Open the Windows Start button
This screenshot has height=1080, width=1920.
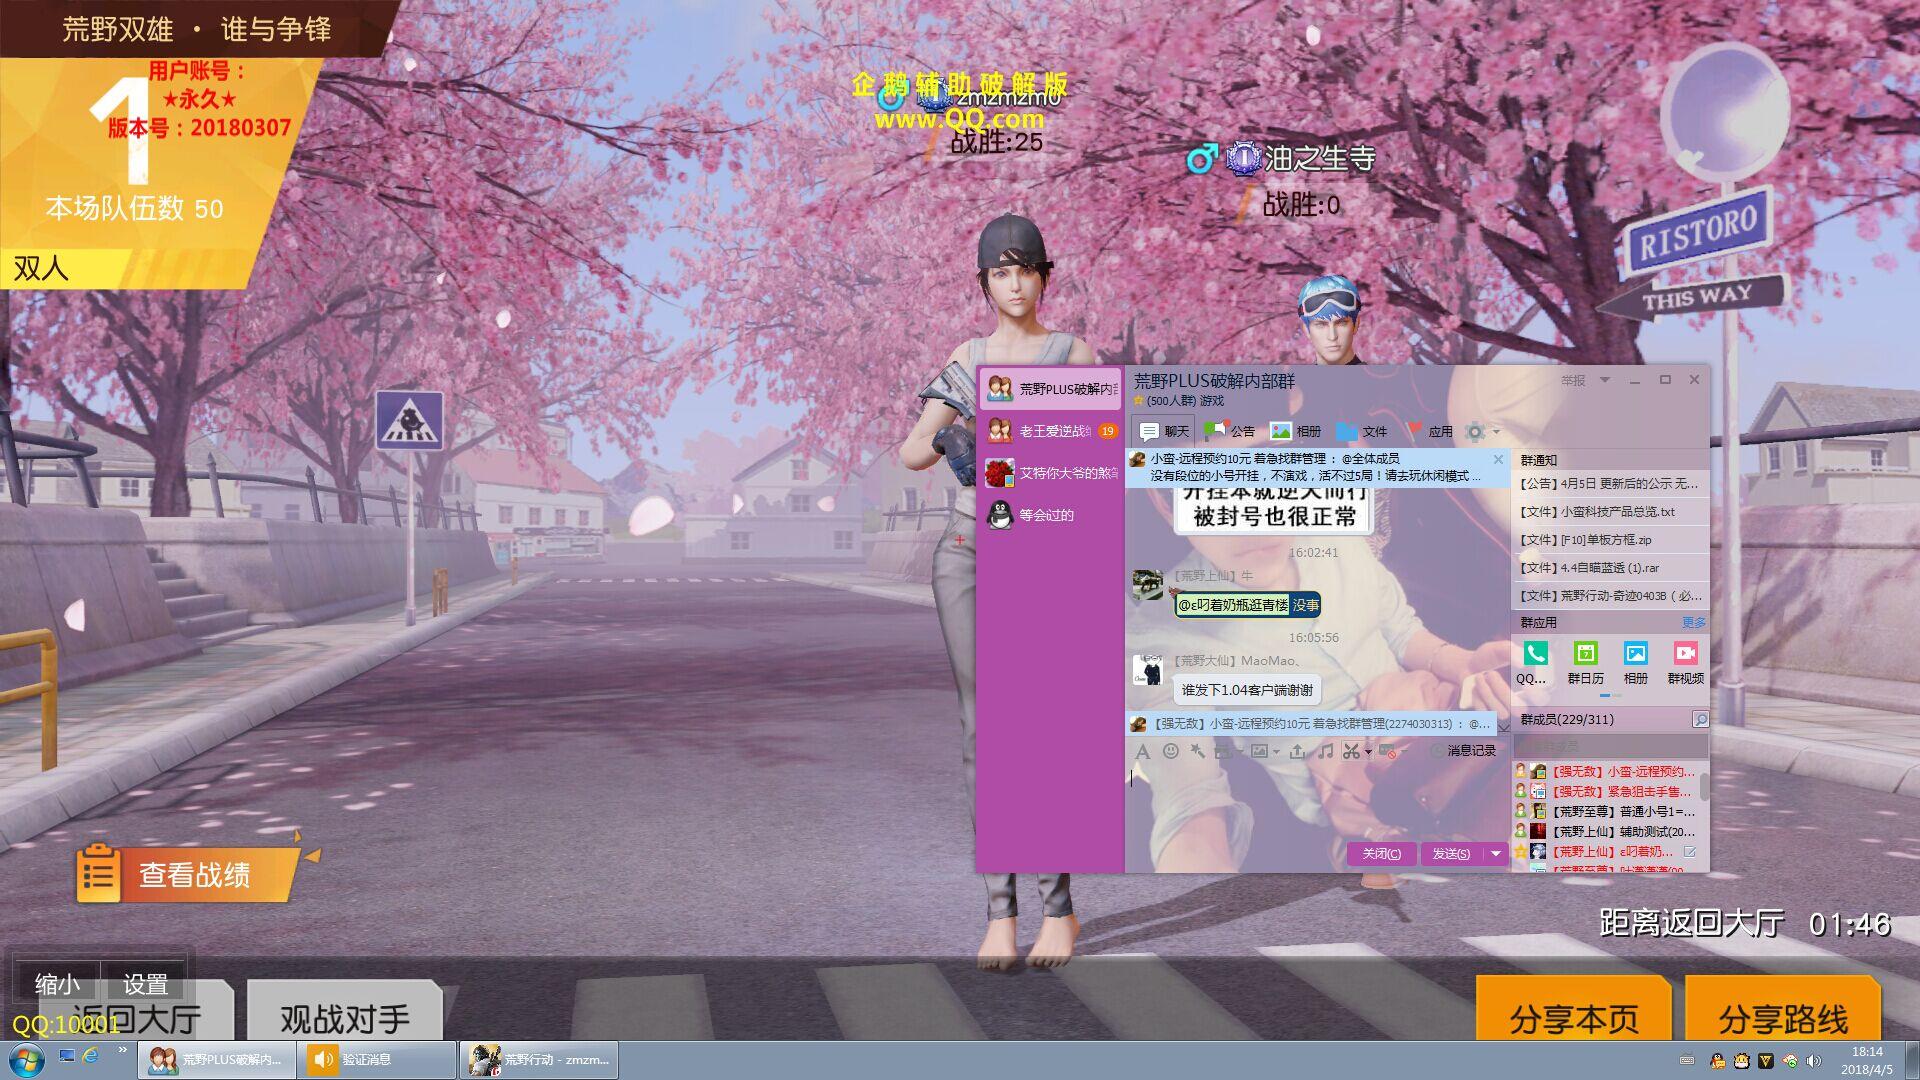(25, 1060)
